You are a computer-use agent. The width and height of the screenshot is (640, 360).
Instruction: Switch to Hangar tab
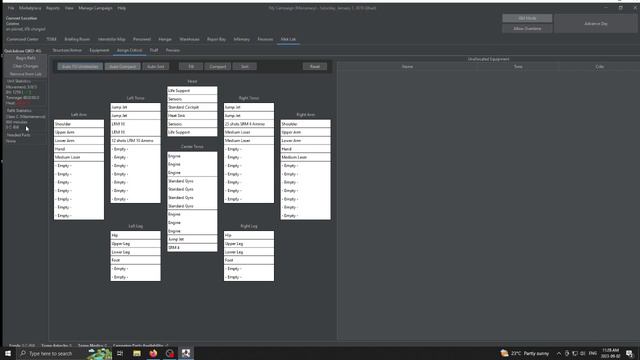coord(165,39)
